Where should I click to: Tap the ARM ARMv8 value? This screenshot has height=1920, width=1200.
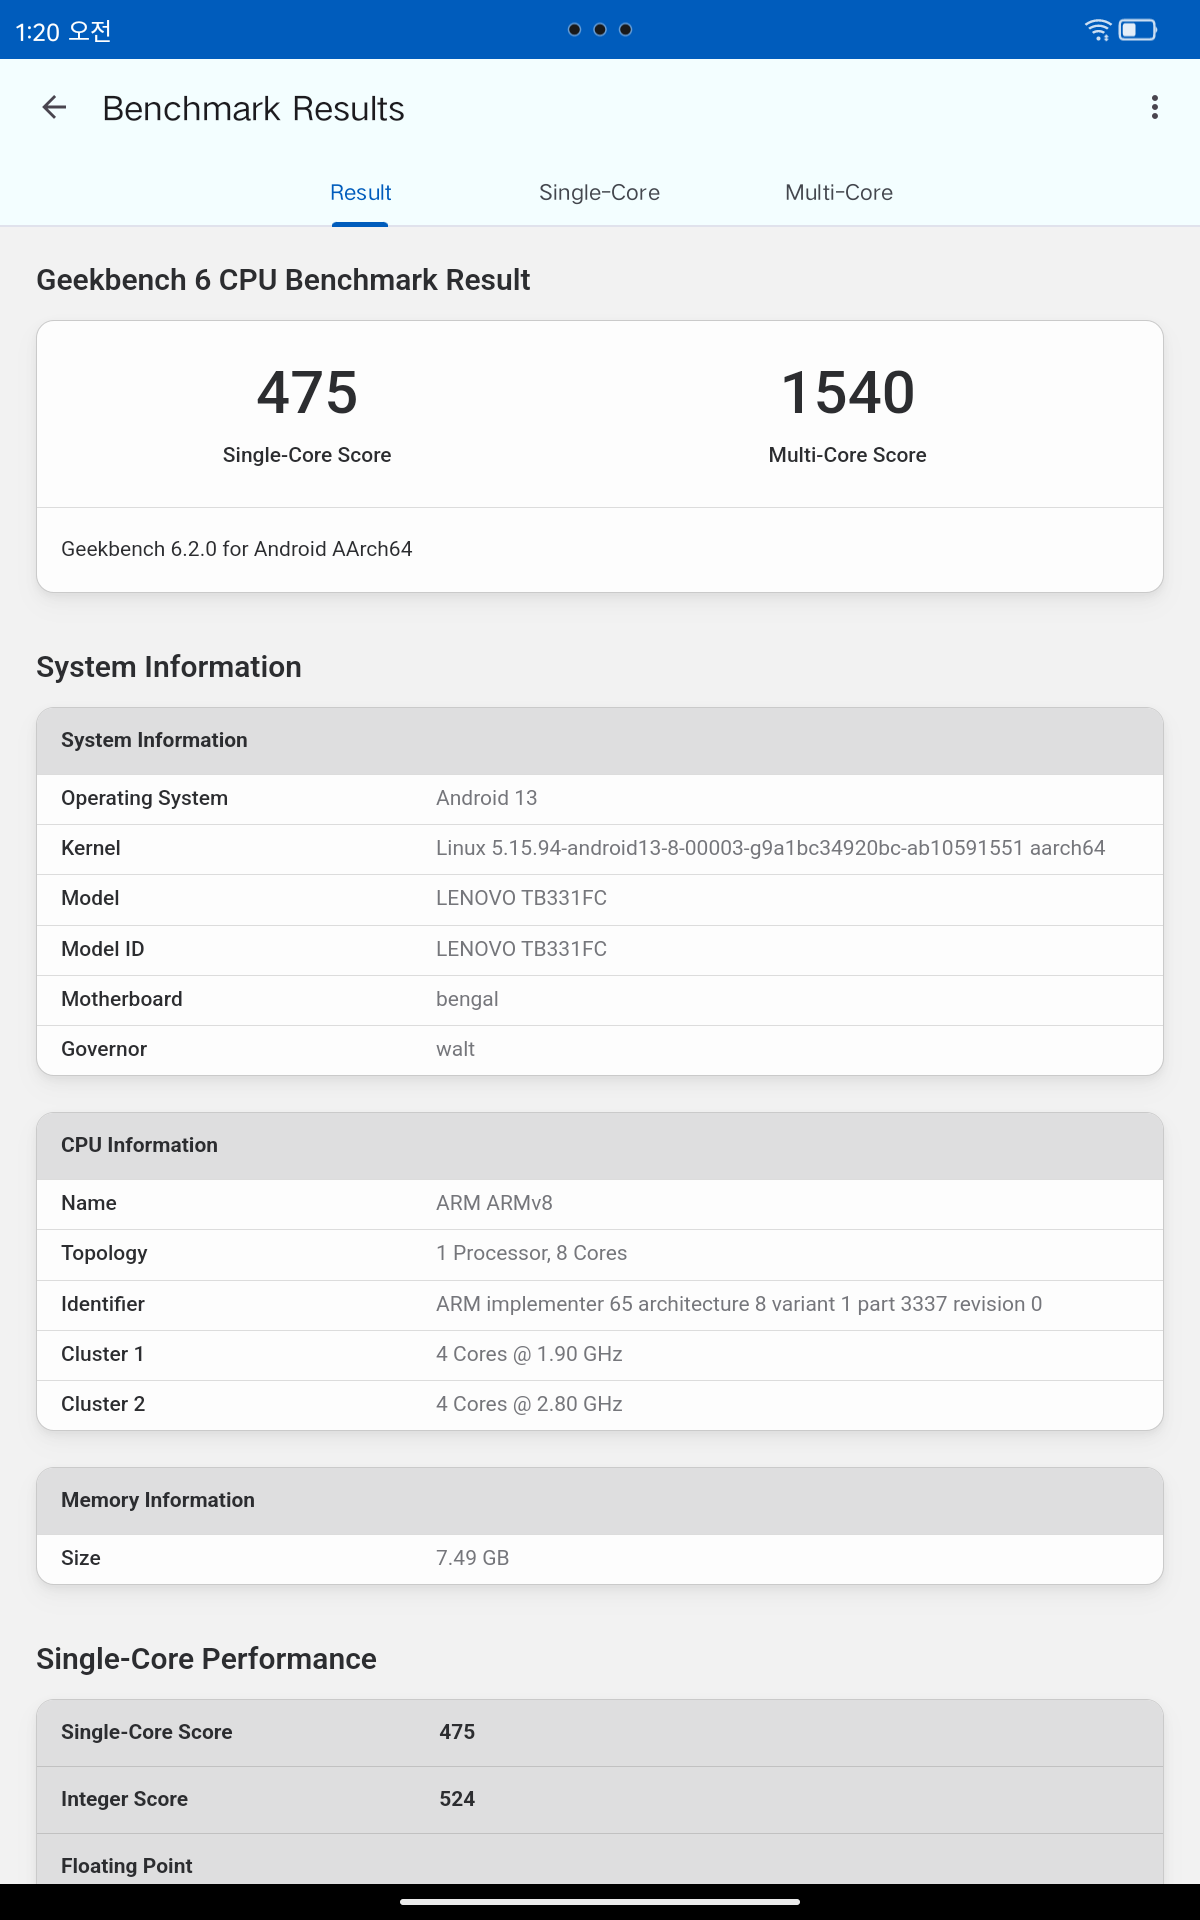tap(495, 1203)
